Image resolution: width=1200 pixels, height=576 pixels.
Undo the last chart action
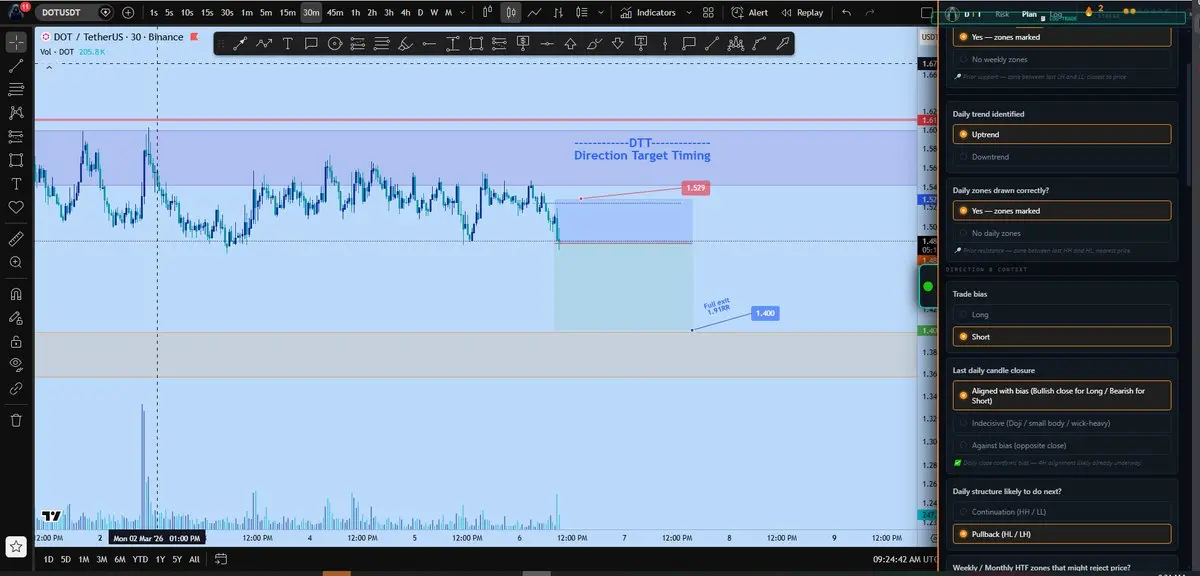[x=846, y=13]
